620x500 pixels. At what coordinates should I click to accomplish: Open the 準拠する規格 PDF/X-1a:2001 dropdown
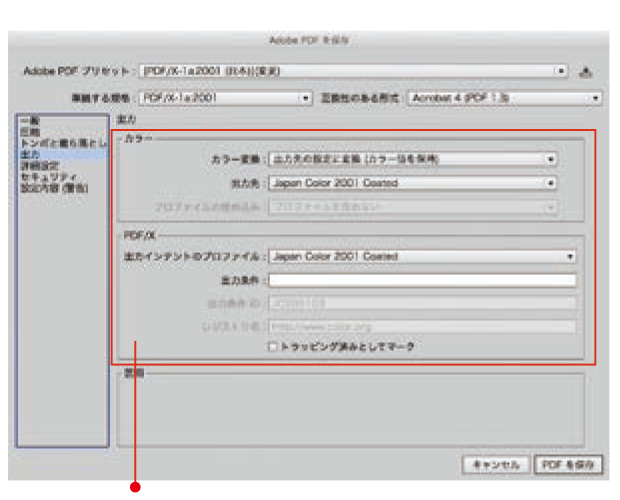click(x=225, y=98)
